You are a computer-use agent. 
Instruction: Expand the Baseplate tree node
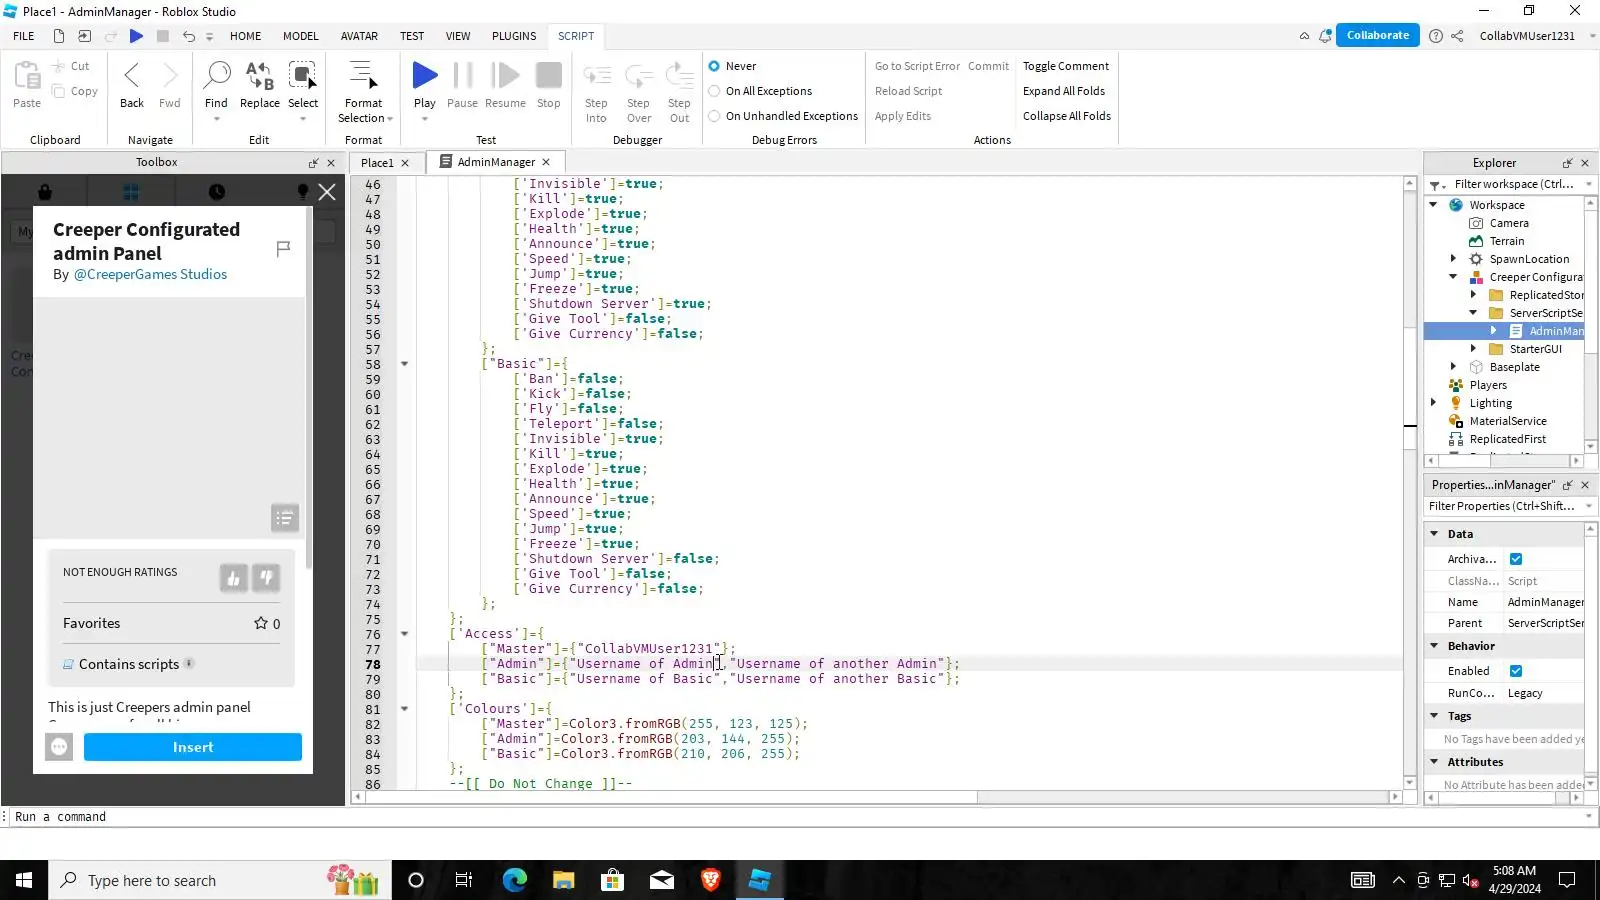[1454, 367]
